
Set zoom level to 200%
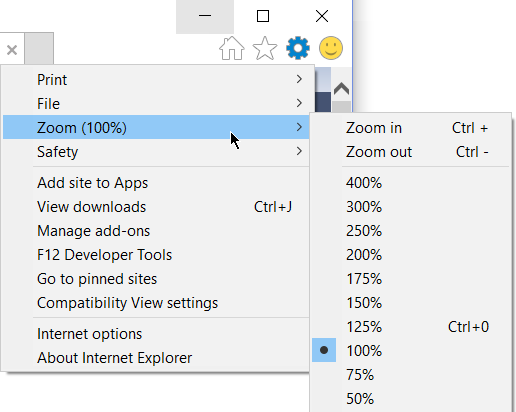[x=410, y=255]
